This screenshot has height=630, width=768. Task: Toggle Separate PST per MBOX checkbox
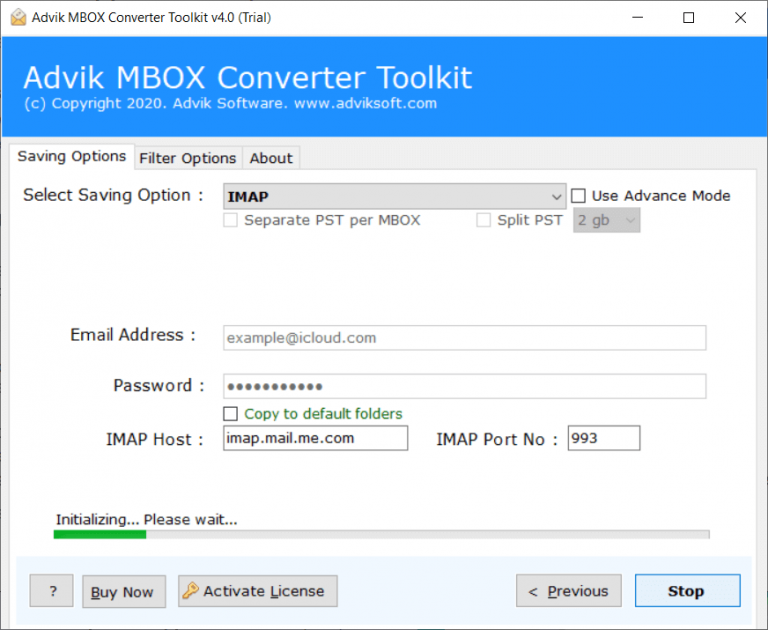click(x=231, y=220)
